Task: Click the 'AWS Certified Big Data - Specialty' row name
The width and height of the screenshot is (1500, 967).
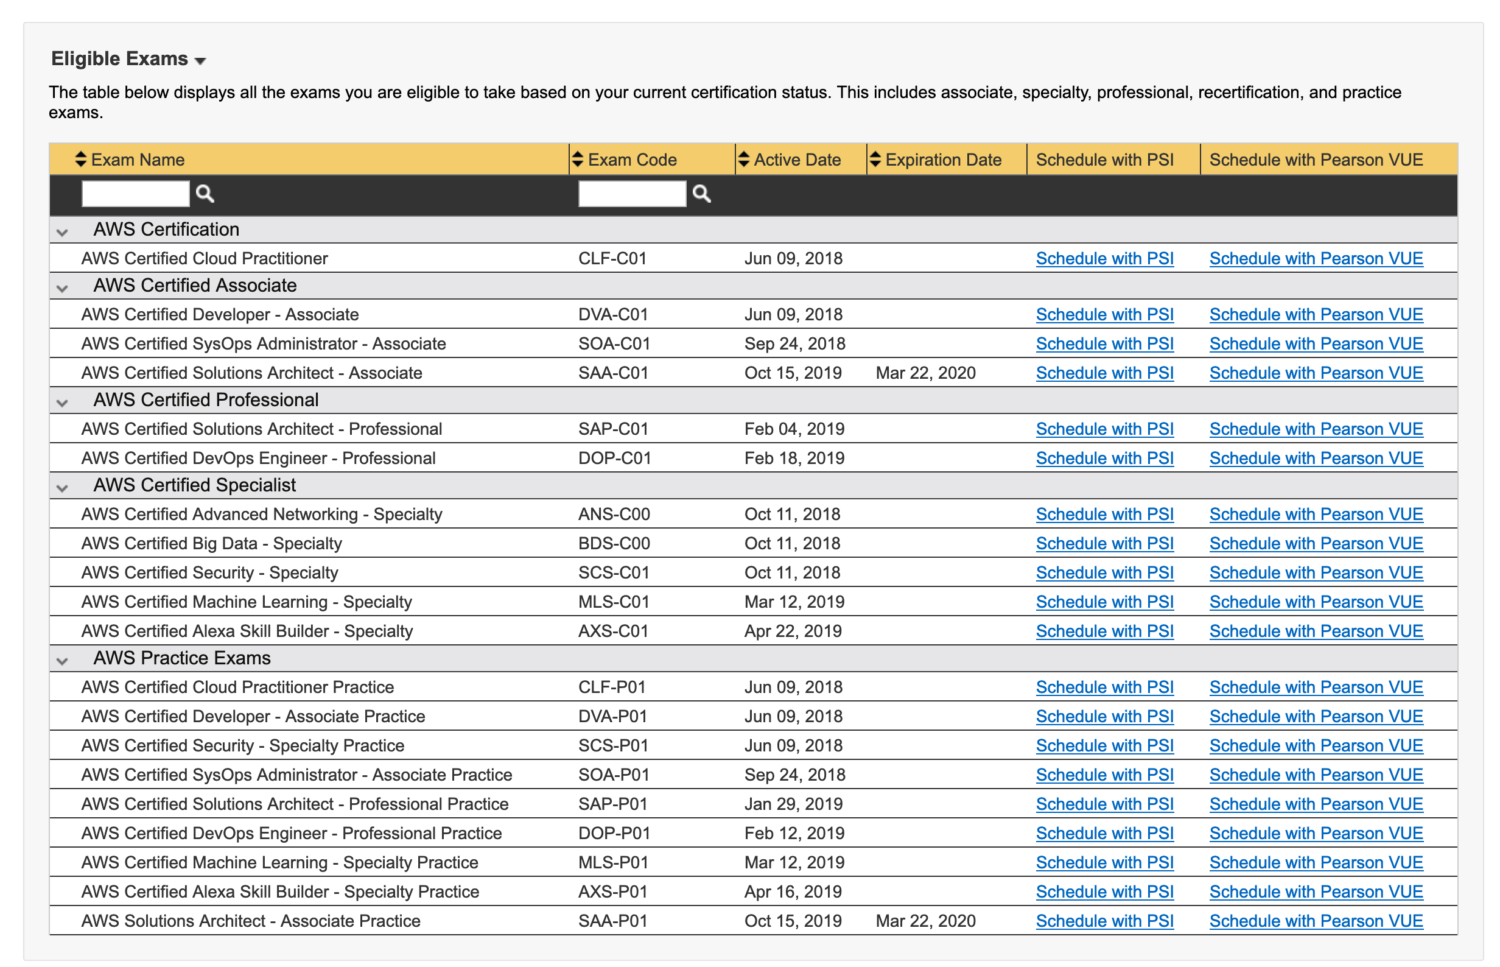Action: [x=212, y=543]
